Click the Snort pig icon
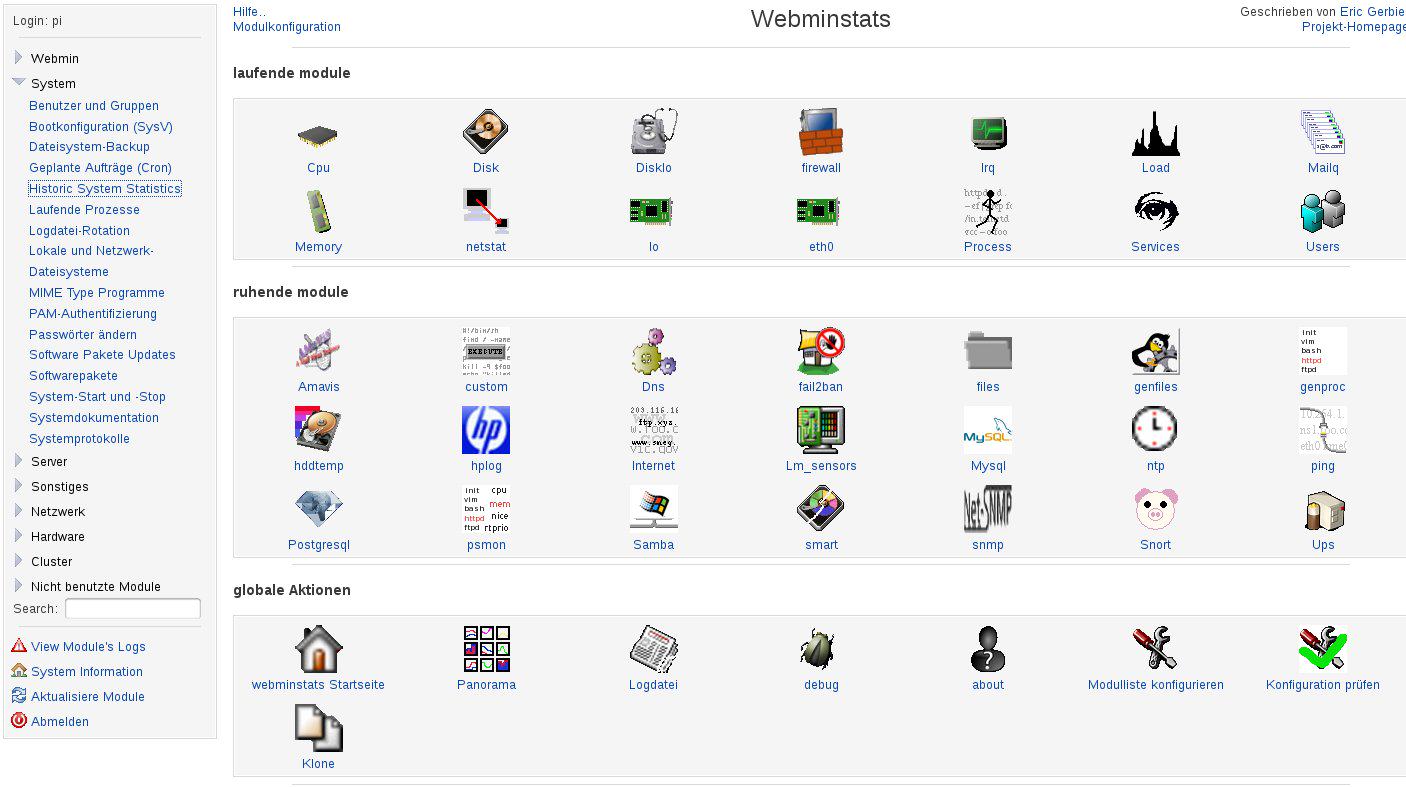This screenshot has width=1406, height=787. coord(1155,510)
